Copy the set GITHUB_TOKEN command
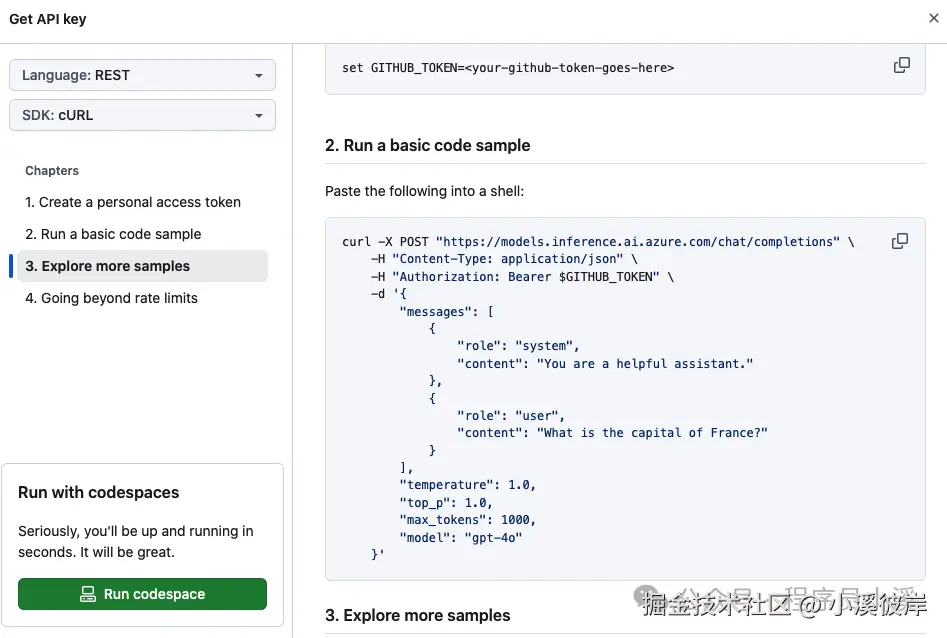The width and height of the screenshot is (947, 638). 901,66
